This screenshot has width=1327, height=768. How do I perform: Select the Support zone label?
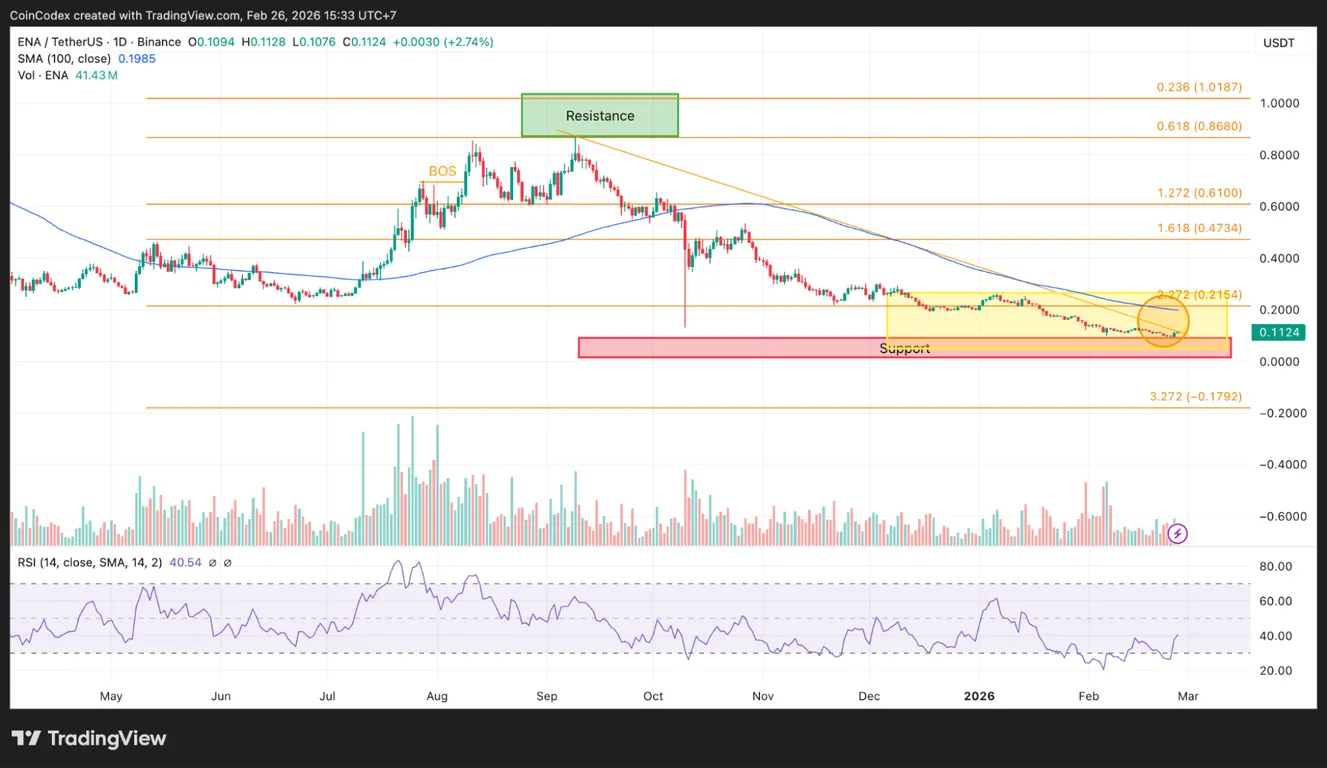pyautogui.click(x=904, y=348)
